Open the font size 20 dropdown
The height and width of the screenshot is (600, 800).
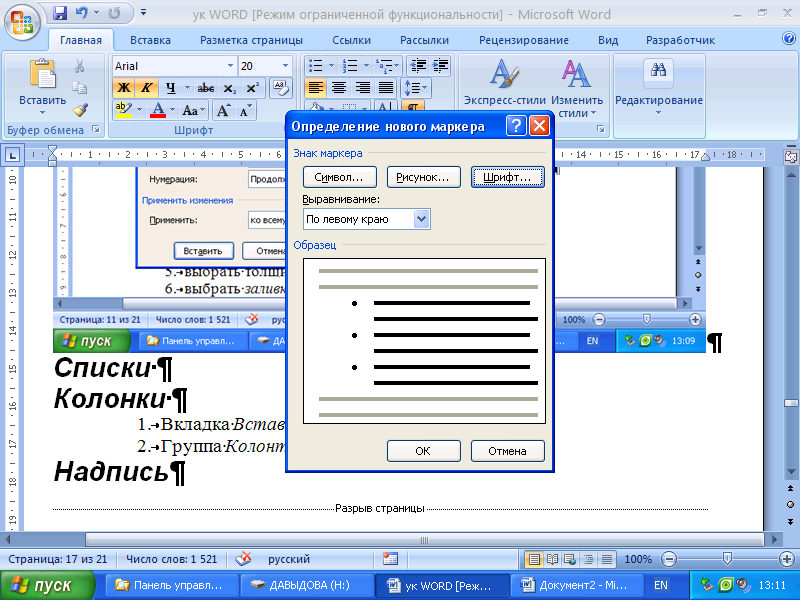pyautogui.click(x=285, y=66)
